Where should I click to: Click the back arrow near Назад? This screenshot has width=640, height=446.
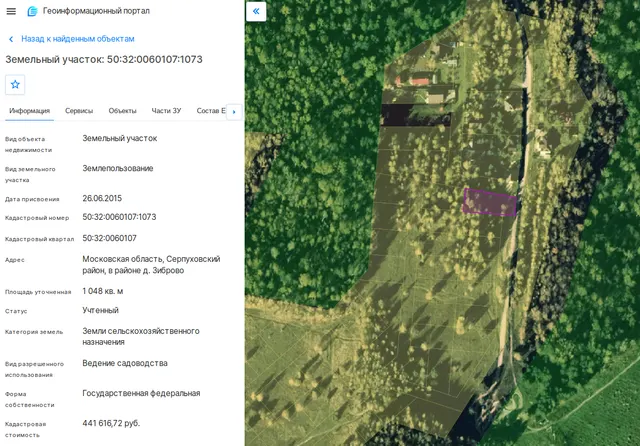point(11,39)
